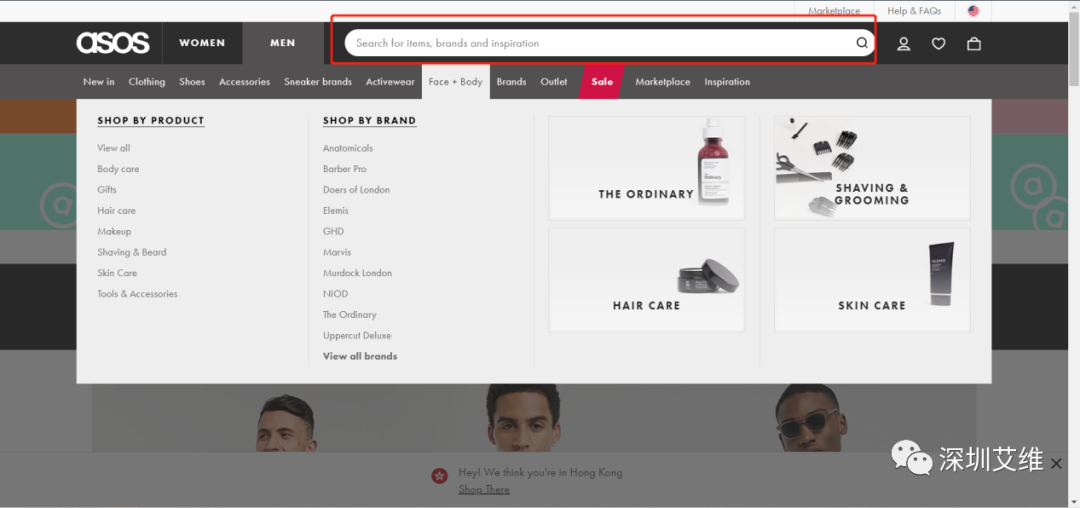Click the magnifying glass search icon
This screenshot has height=508, width=1080.
tap(862, 43)
